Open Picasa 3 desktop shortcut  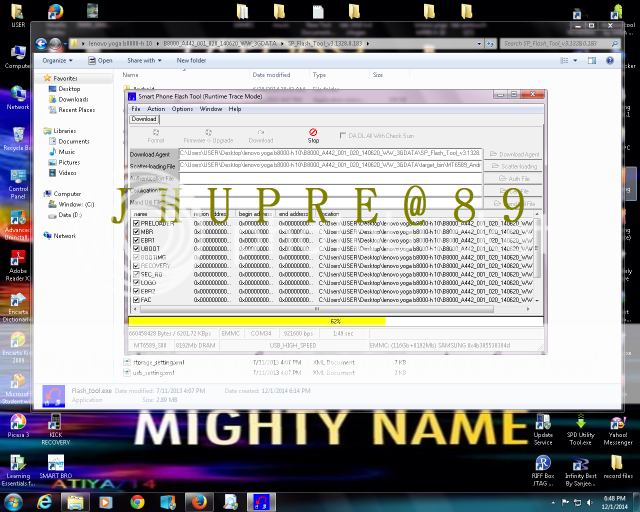18,421
